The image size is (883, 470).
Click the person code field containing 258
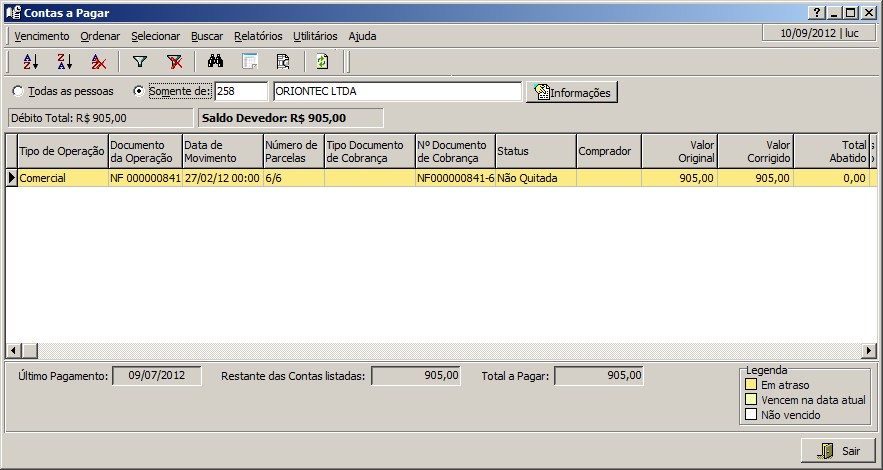point(240,91)
